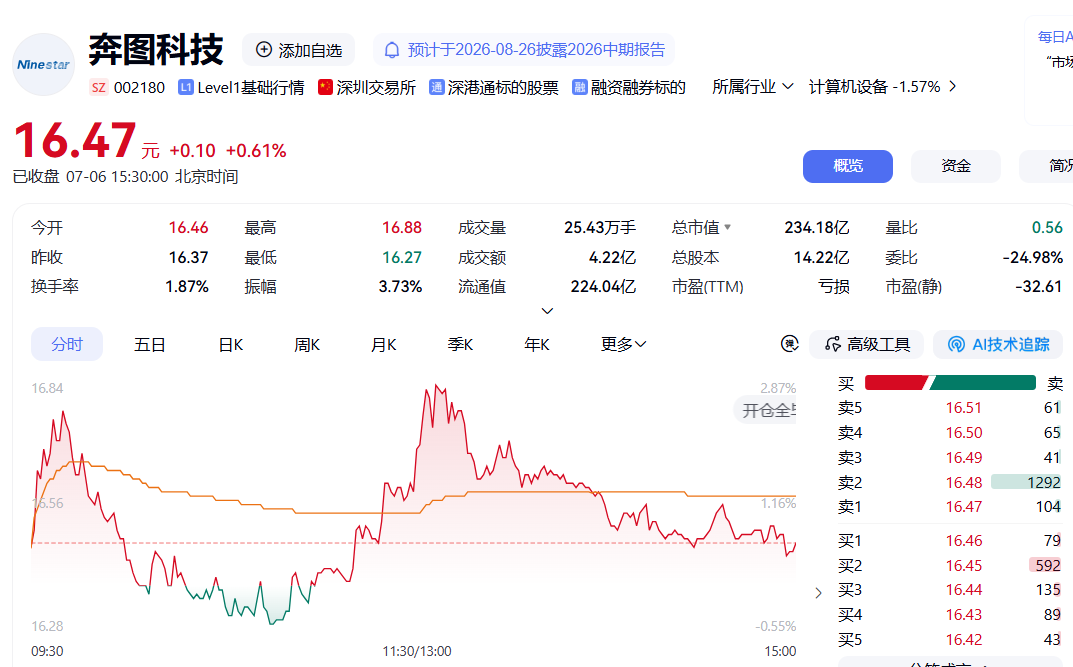Click the 融 margin trading badge icon
Screen dimensions: 1073x667
tap(580, 88)
